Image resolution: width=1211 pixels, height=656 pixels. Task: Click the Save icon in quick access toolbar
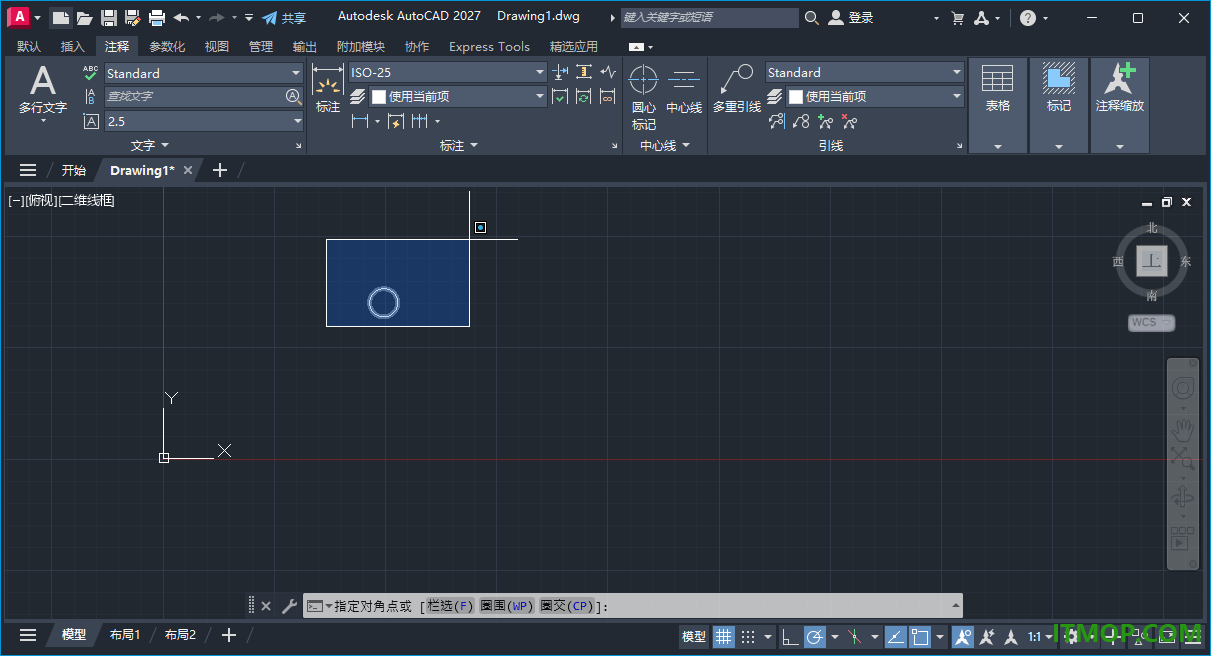(x=109, y=18)
